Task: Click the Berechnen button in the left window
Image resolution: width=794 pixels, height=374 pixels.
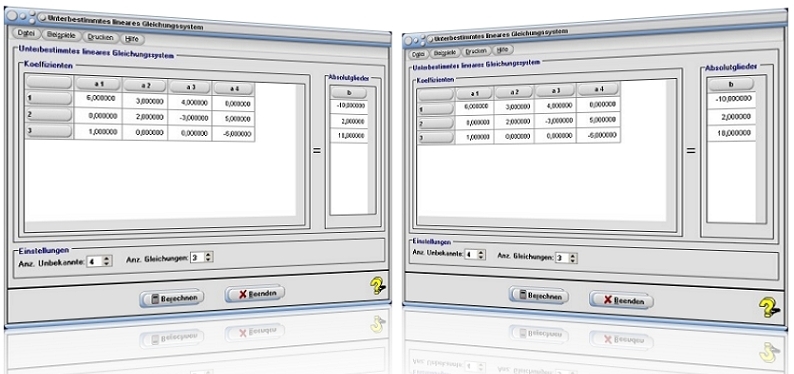Action: coord(172,298)
